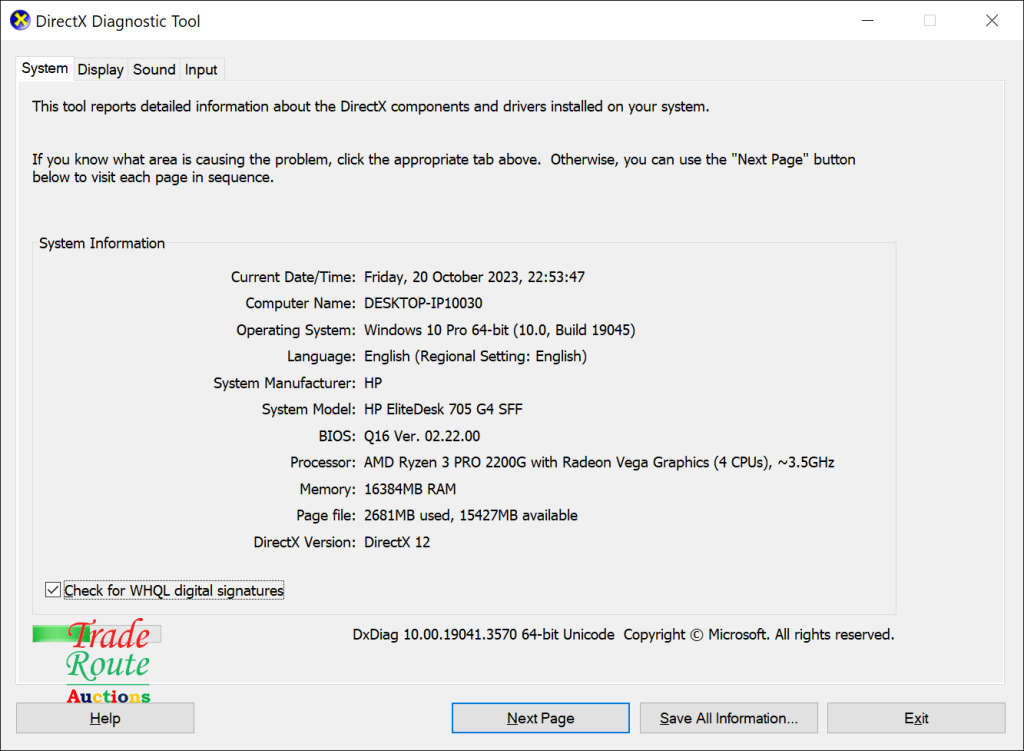The image size is (1024, 751).
Task: Uncheck Check for WHQL digital signatures
Action: click(54, 591)
